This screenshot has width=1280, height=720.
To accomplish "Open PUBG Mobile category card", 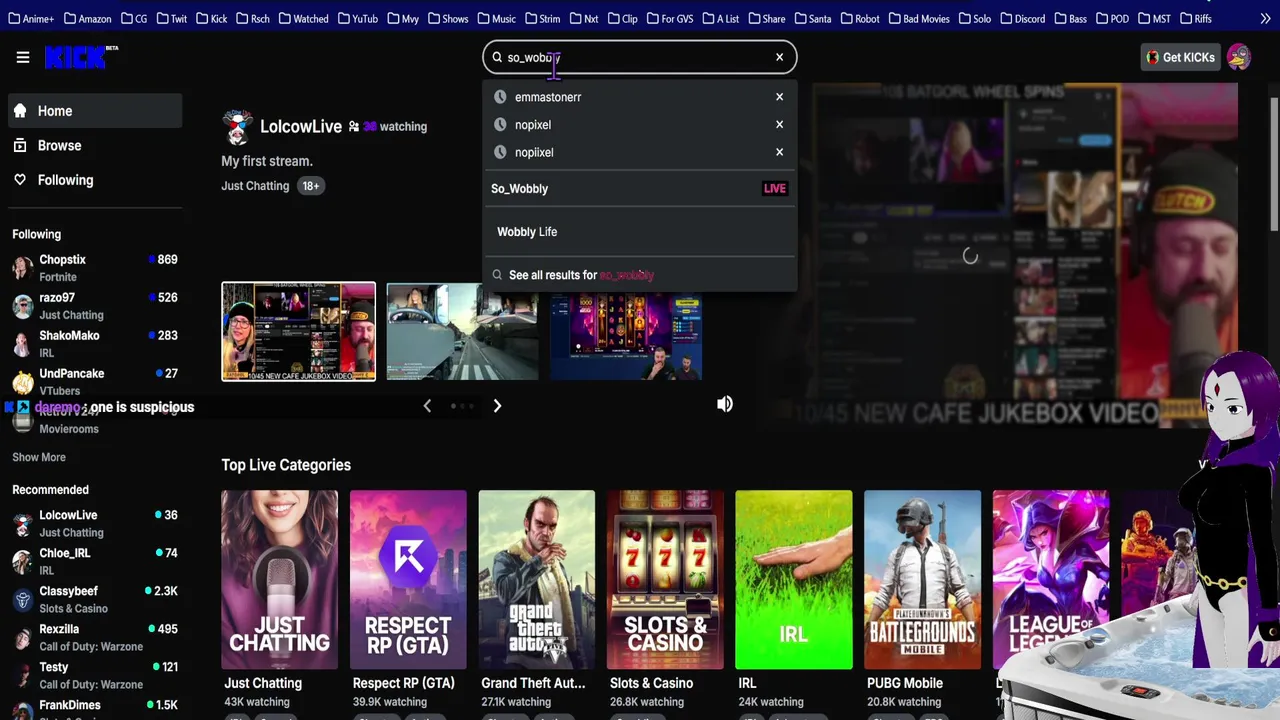I will 922,579.
